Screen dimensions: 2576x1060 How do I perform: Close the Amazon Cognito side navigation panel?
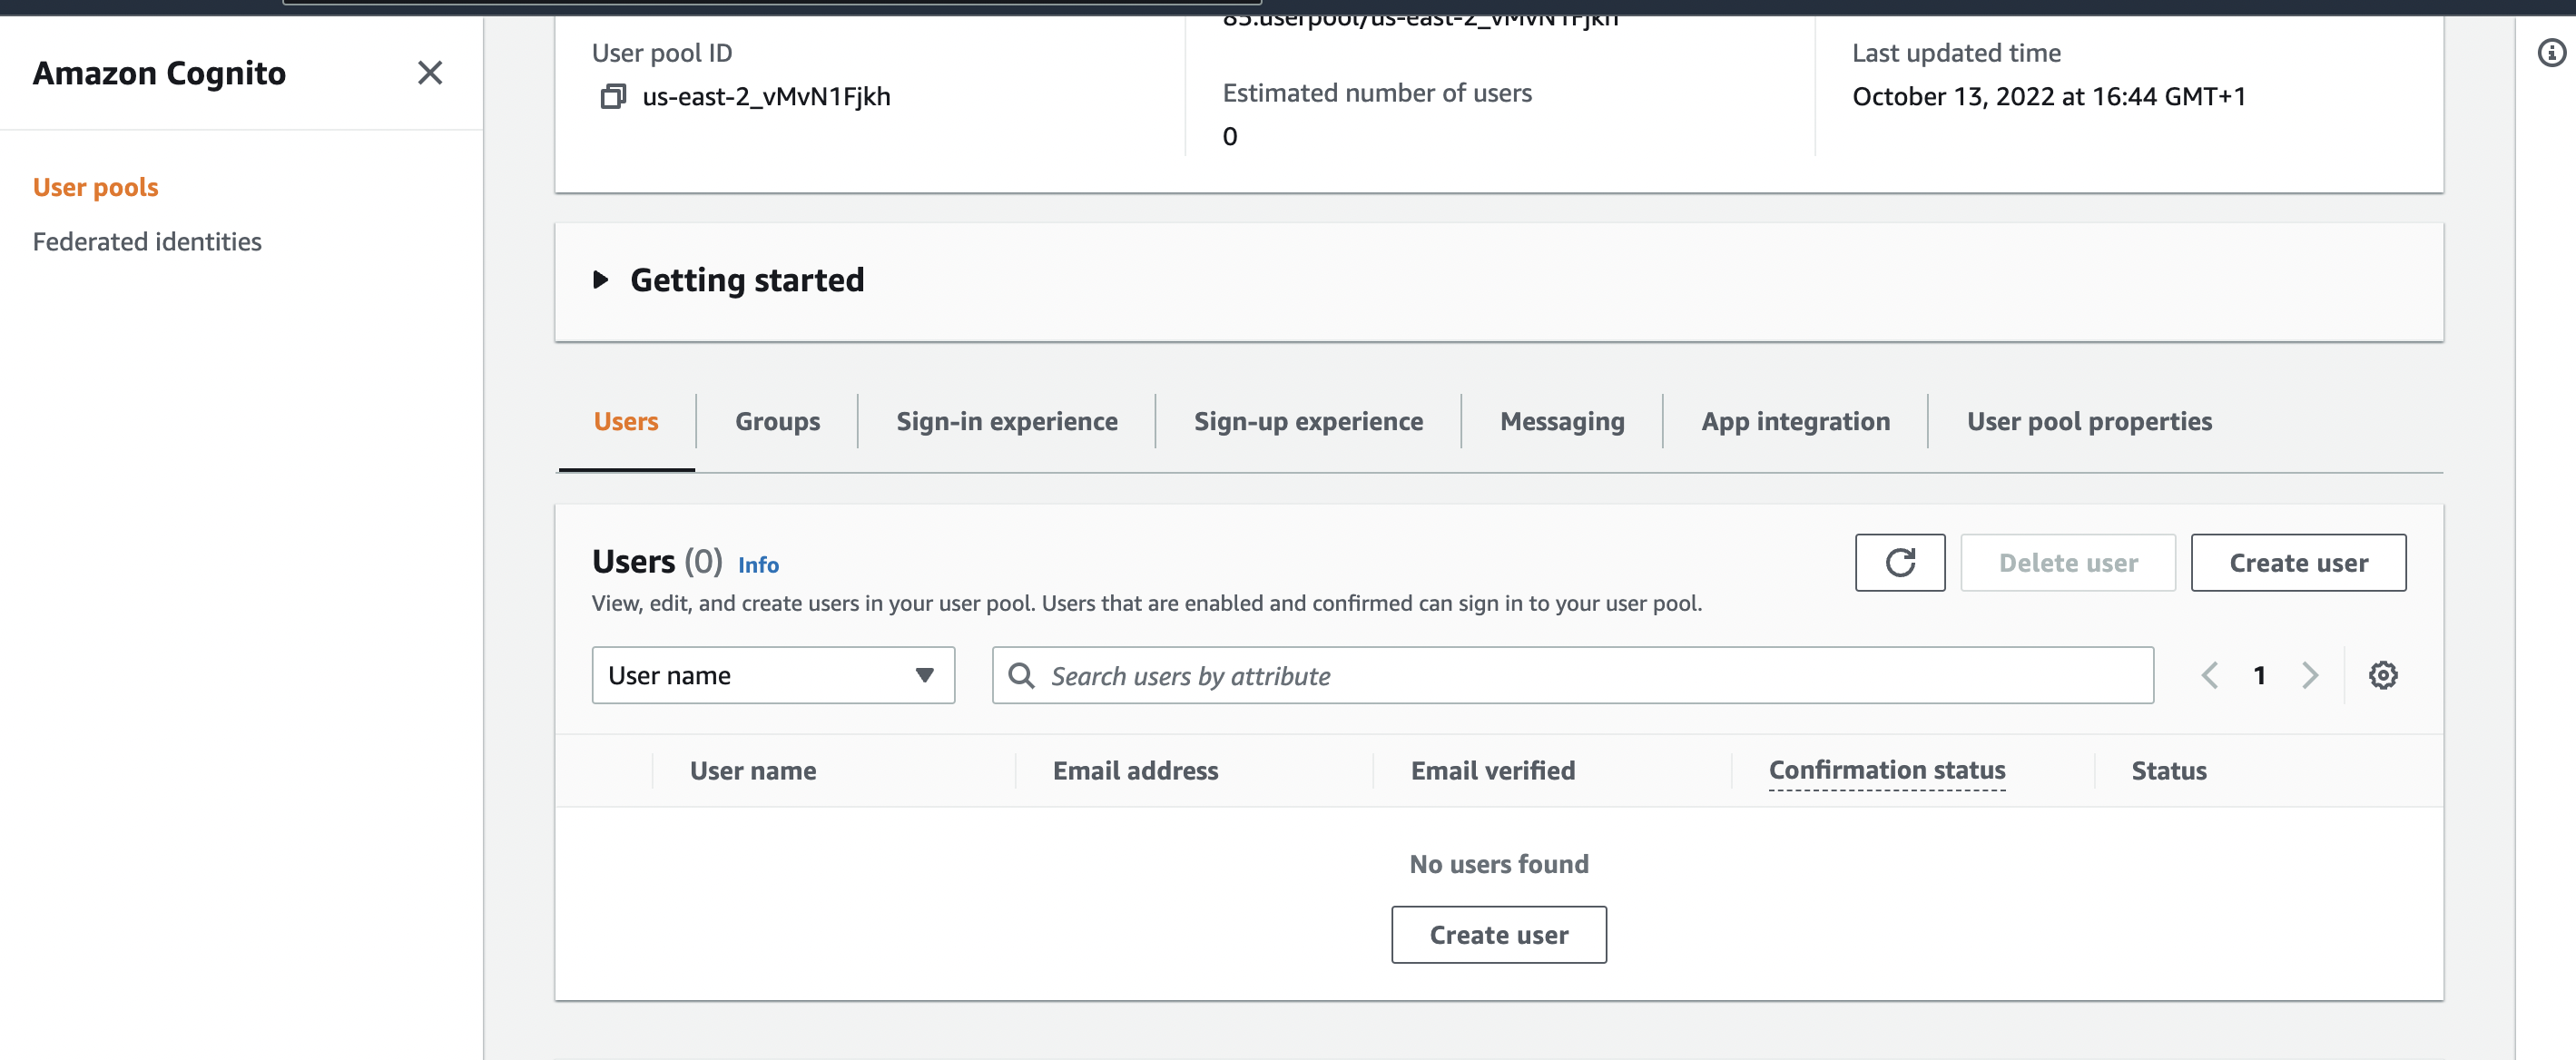pyautogui.click(x=430, y=73)
